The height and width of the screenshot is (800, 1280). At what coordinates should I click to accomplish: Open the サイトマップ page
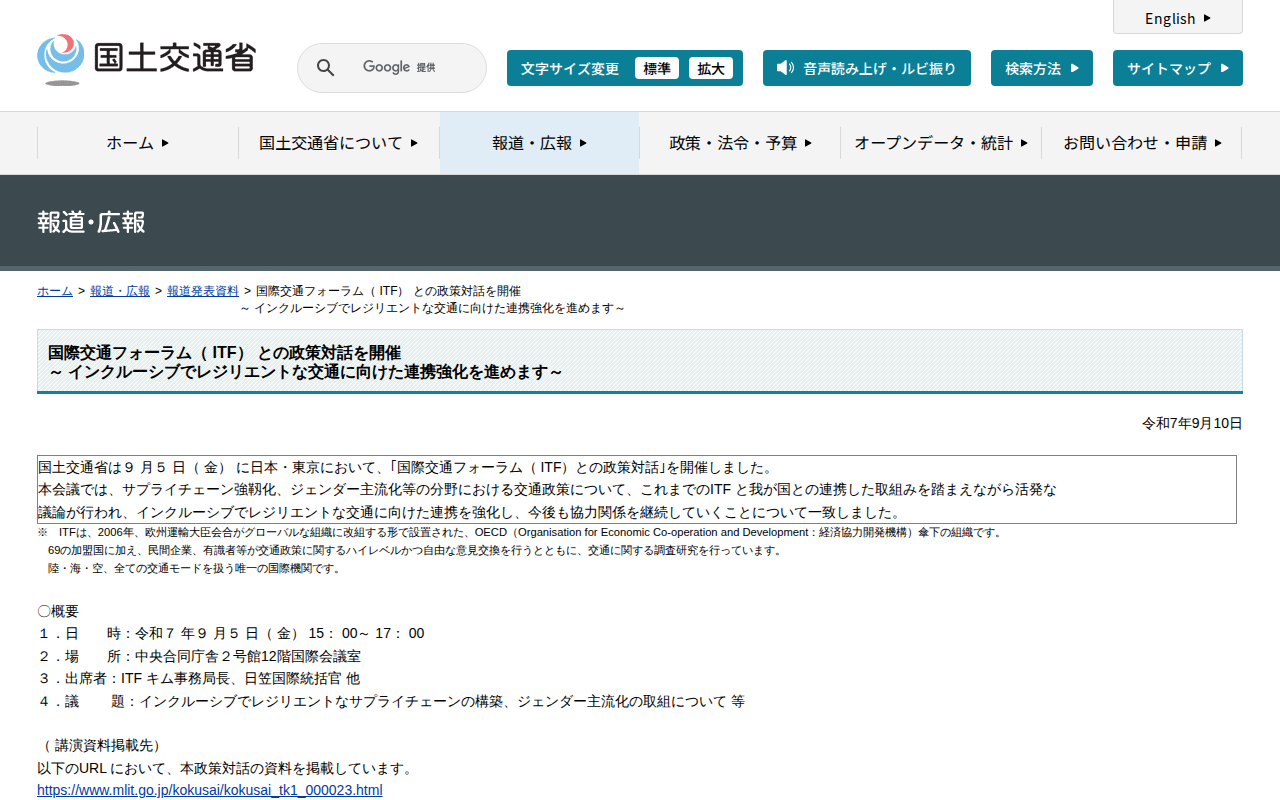click(x=1178, y=68)
